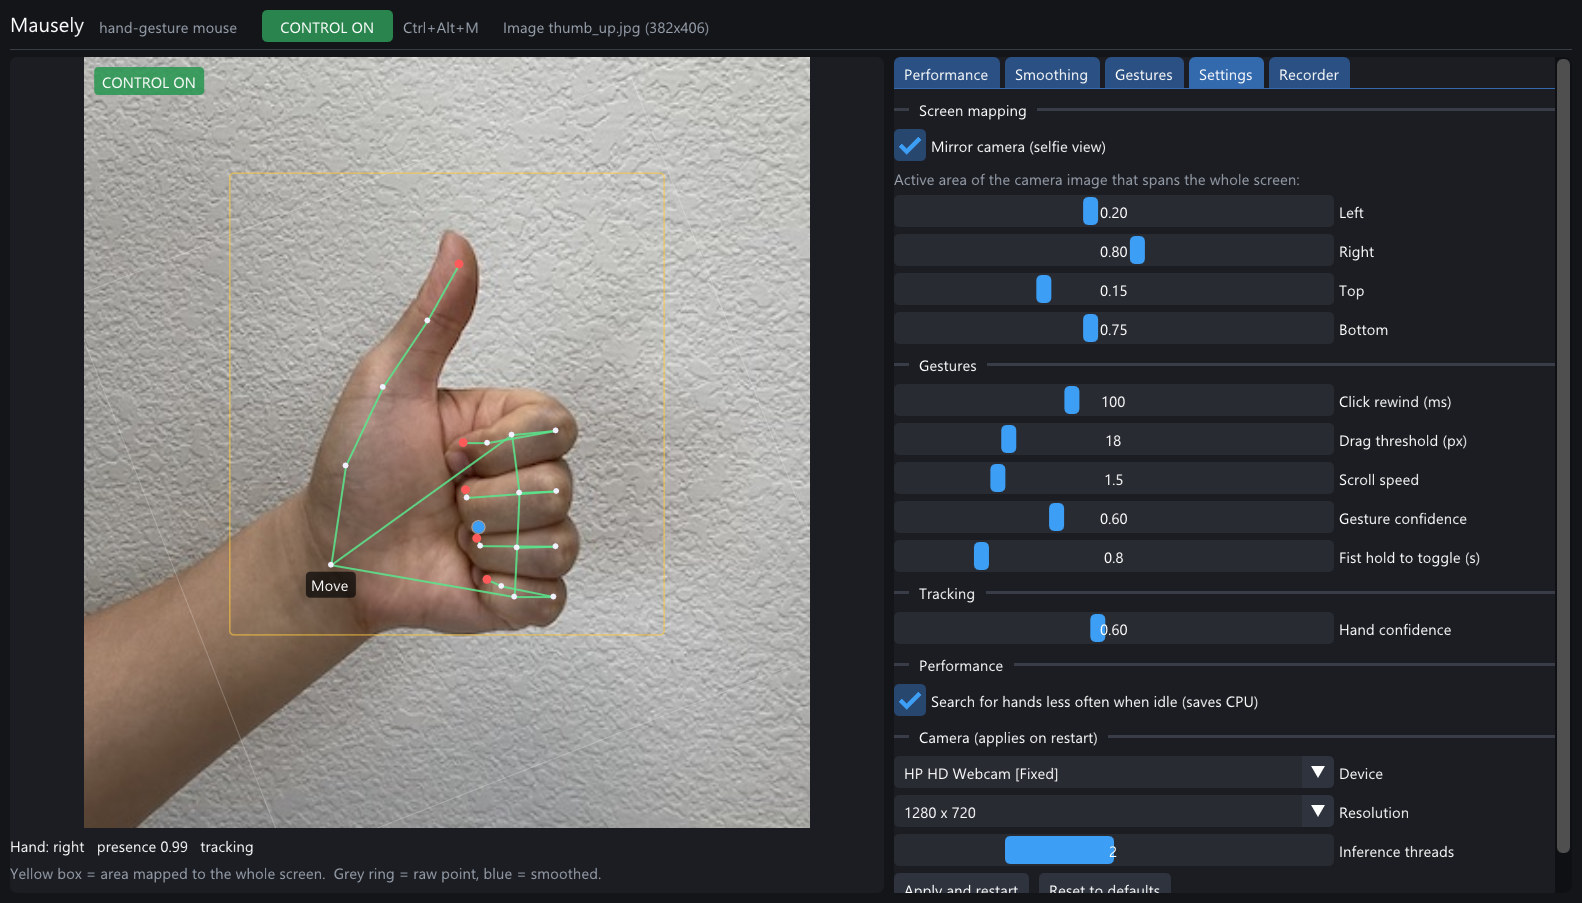This screenshot has height=903, width=1582.
Task: Go to the Settings tab
Action: pyautogui.click(x=1225, y=74)
